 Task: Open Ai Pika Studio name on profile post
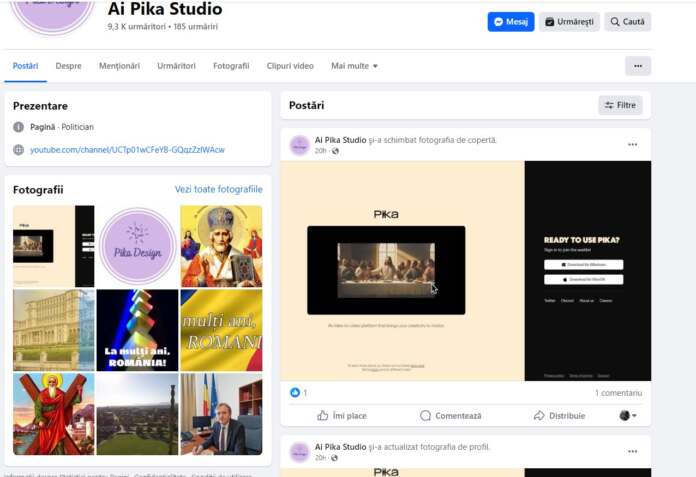340,447
